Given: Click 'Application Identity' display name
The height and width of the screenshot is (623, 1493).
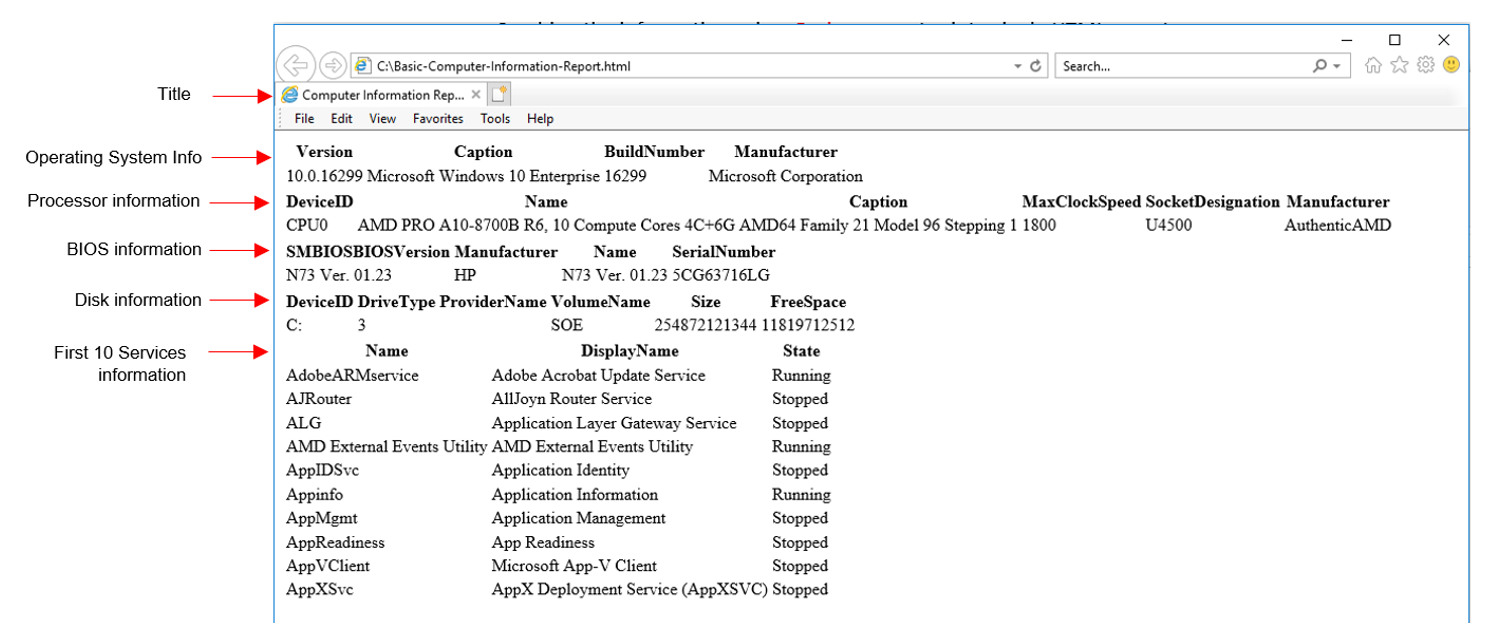Looking at the screenshot, I should [561, 470].
